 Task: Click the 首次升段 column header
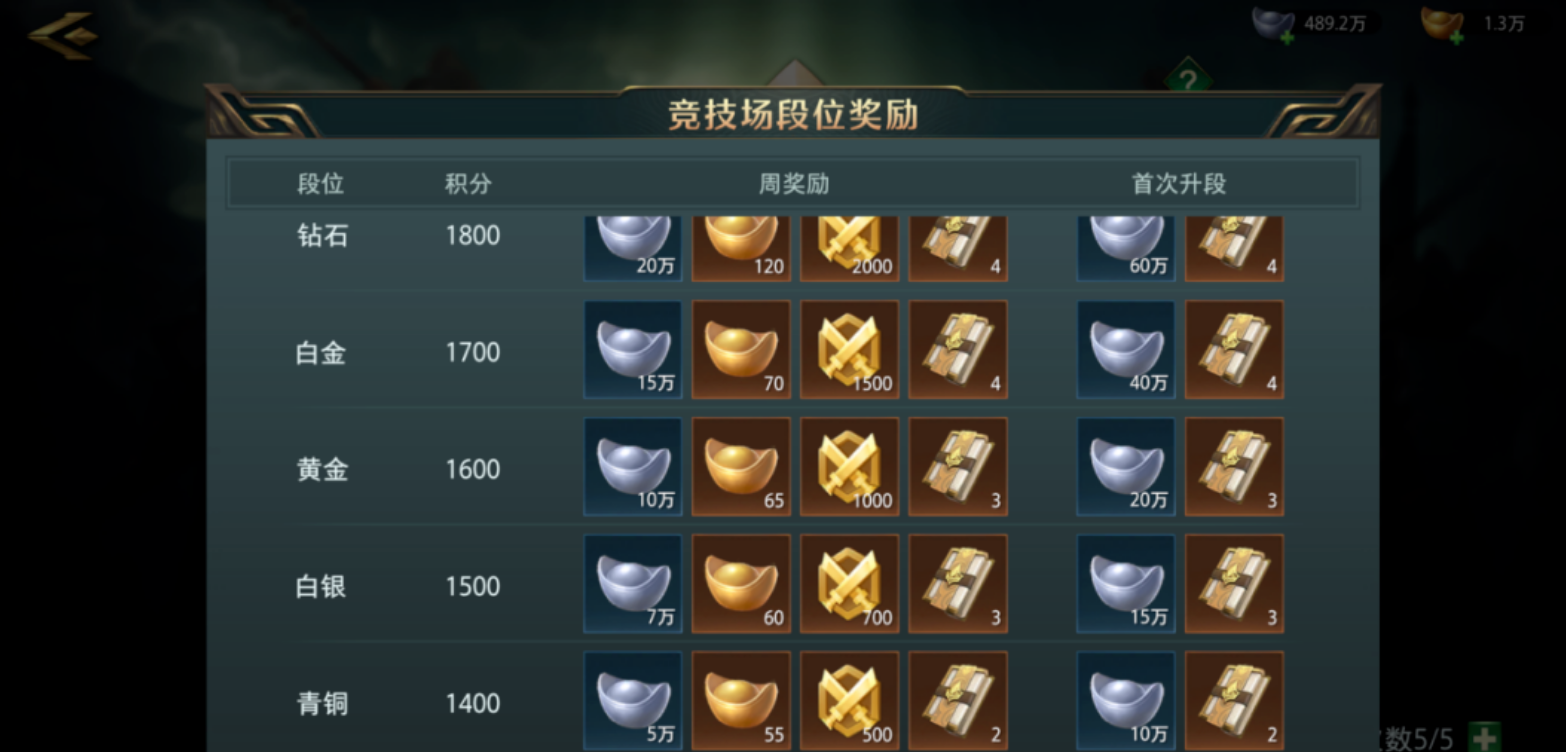click(1179, 184)
